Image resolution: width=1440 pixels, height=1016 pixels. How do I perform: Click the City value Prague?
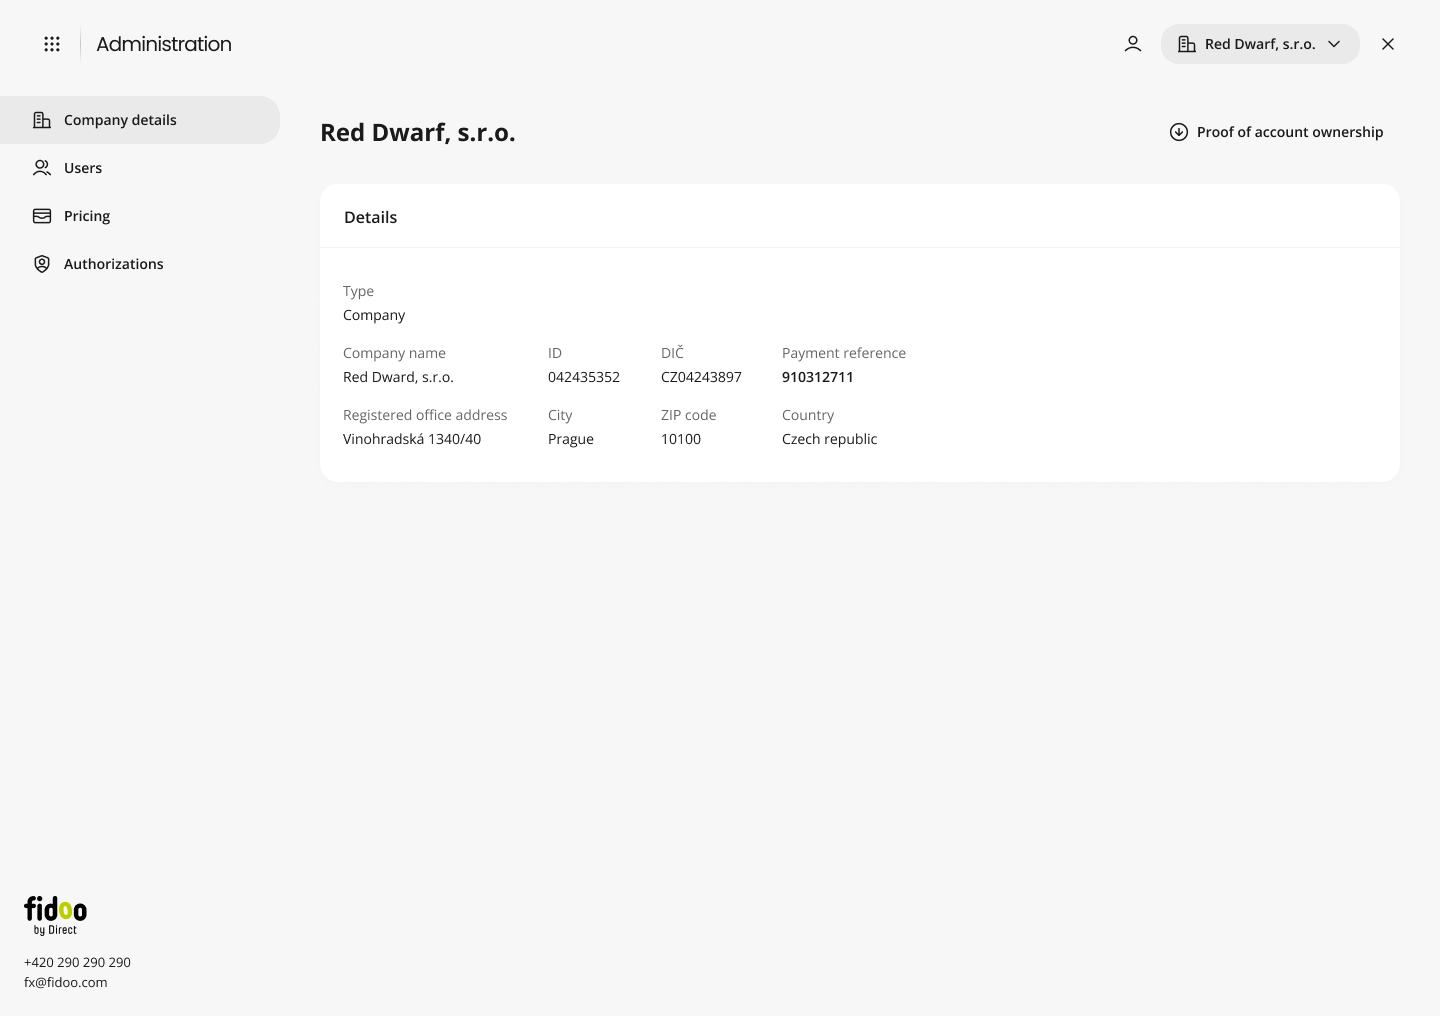(571, 439)
